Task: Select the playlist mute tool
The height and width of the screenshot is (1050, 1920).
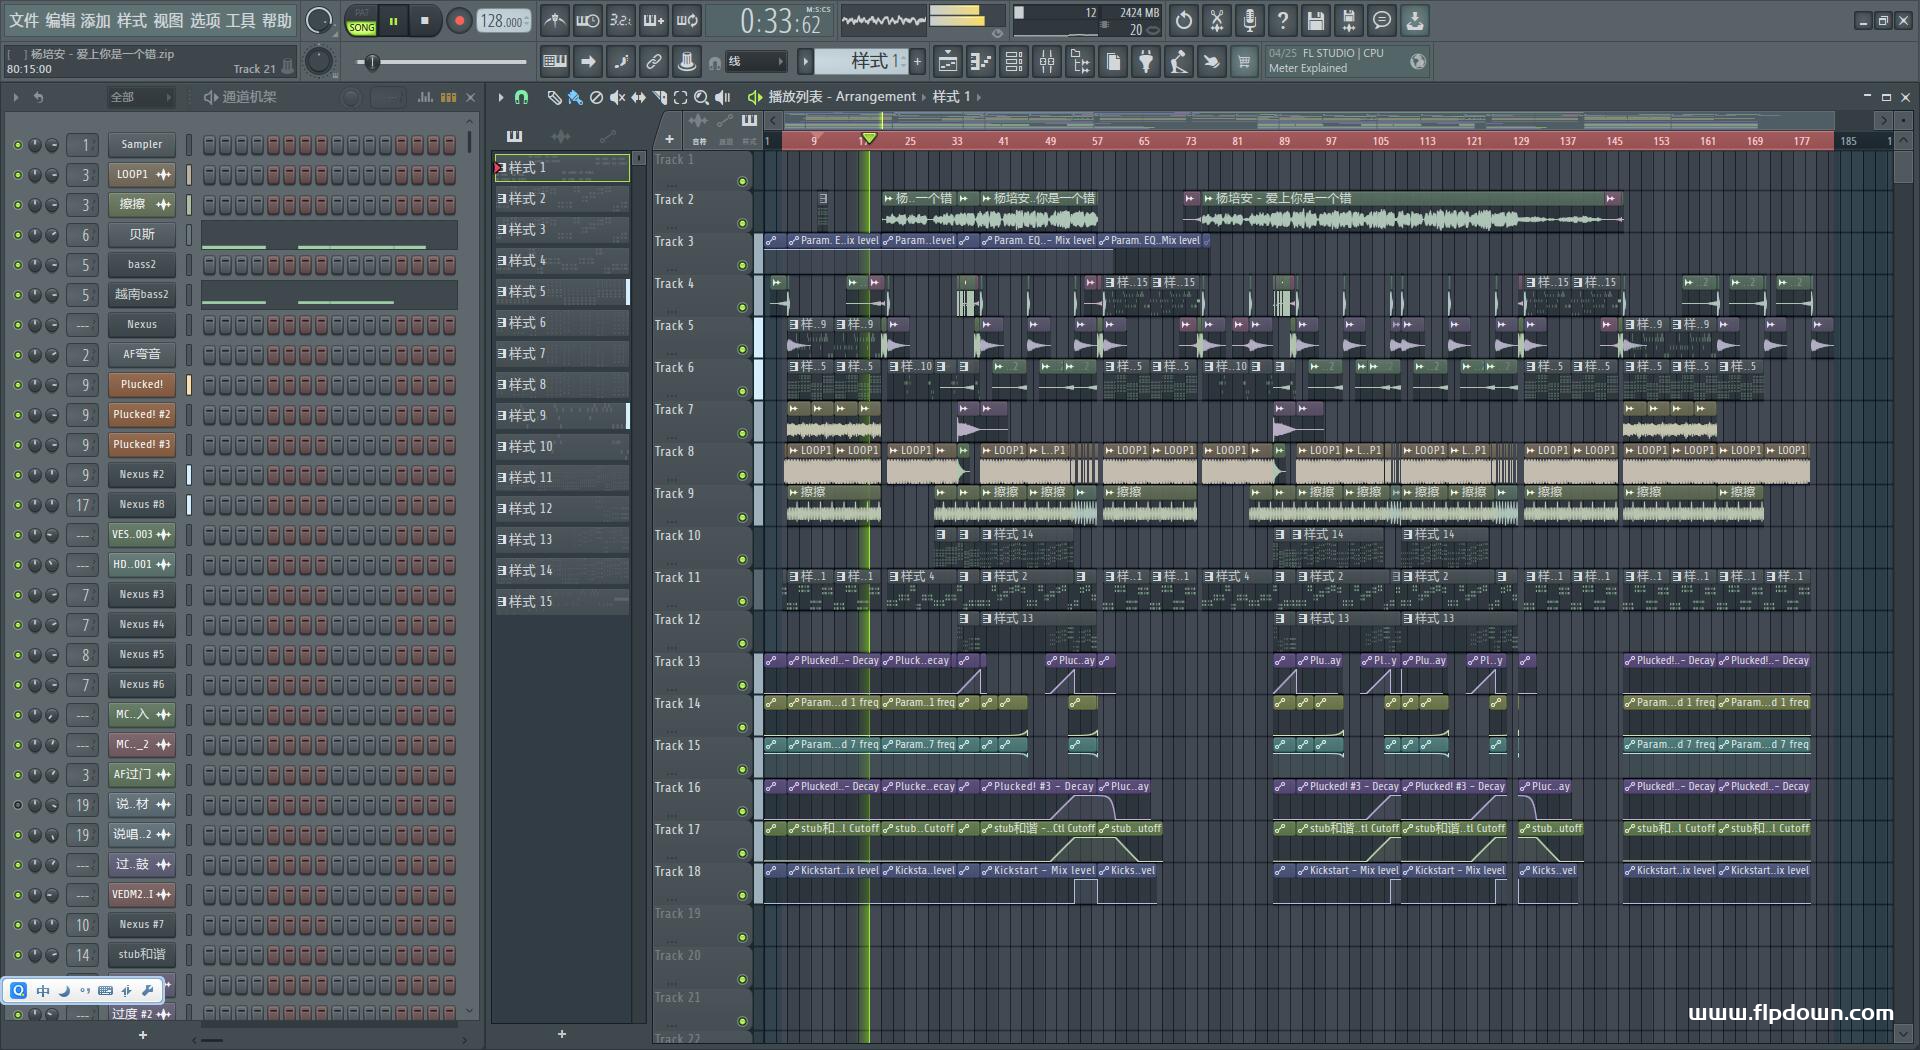Action: tap(617, 97)
